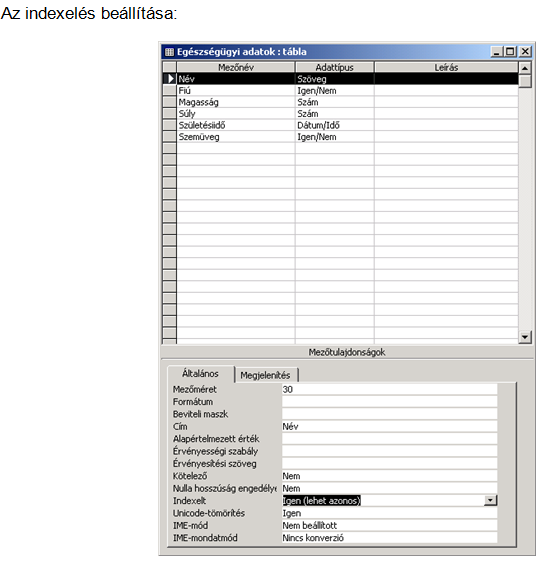Click the Nulla hosszúság engedélyezése value field

pyautogui.click(x=389, y=488)
